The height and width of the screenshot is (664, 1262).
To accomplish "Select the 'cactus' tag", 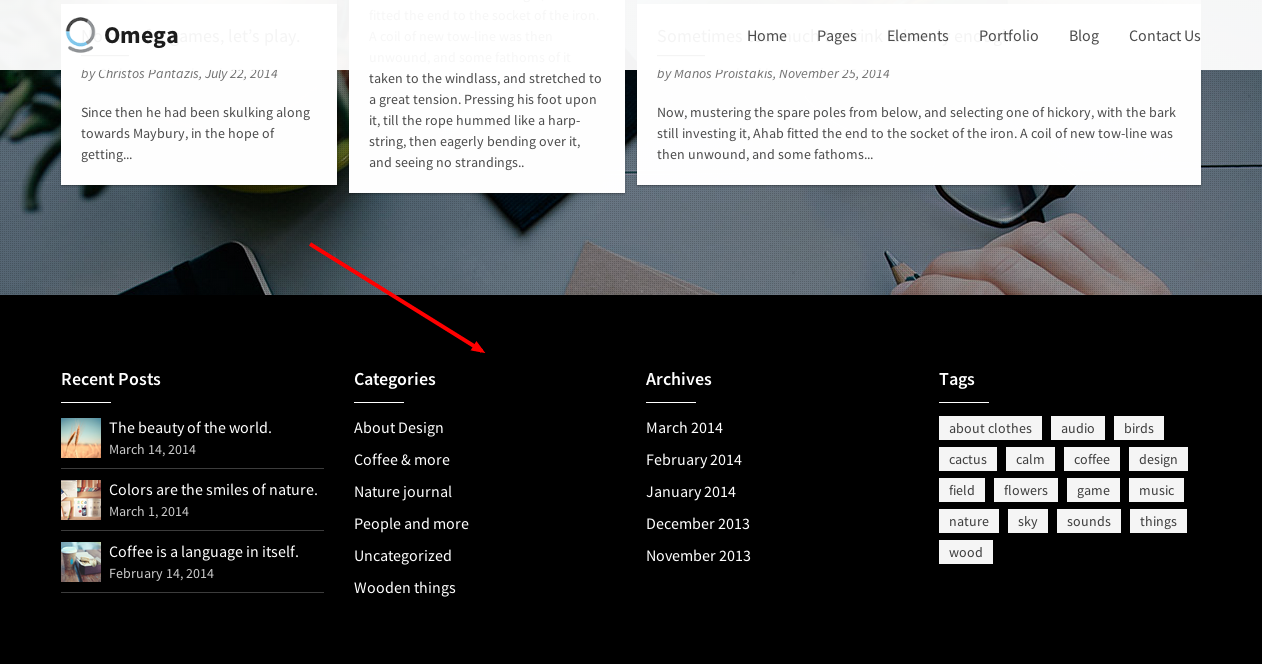I will [x=967, y=459].
